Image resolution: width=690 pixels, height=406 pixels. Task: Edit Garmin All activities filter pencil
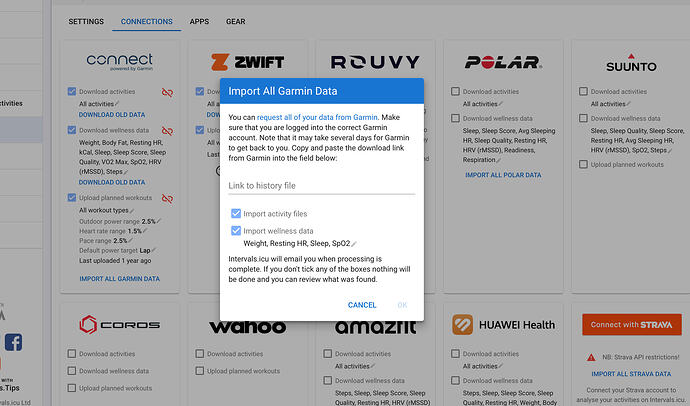pyautogui.click(x=117, y=104)
